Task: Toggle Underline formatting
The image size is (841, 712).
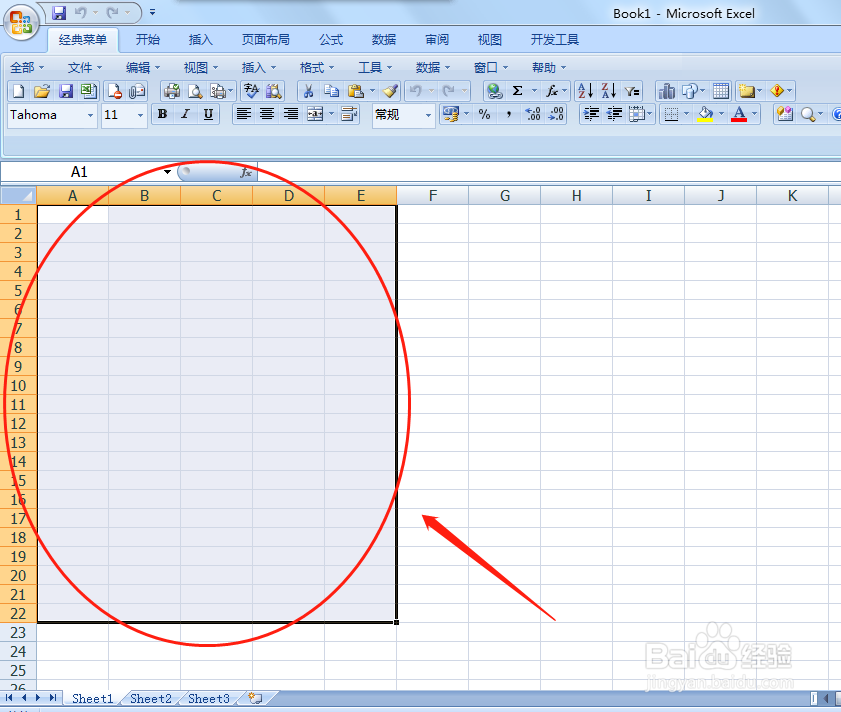Action: click(209, 114)
